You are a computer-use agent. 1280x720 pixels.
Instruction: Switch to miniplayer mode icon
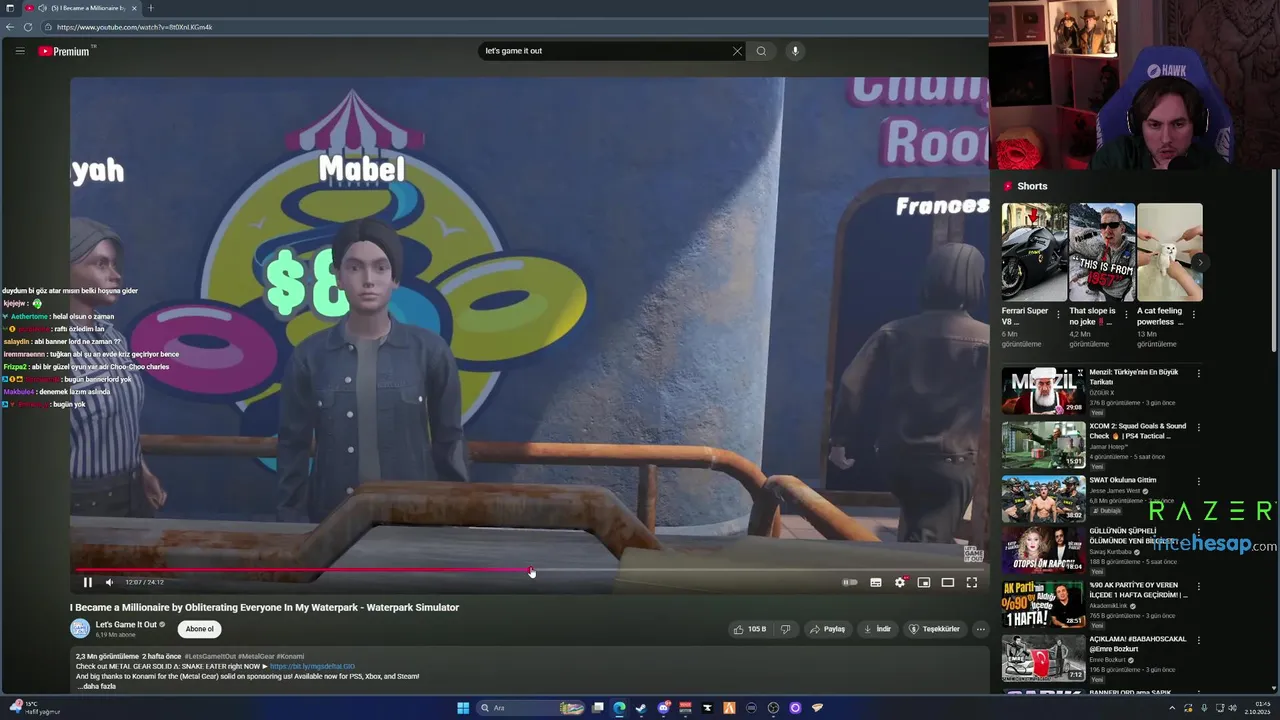coord(924,582)
